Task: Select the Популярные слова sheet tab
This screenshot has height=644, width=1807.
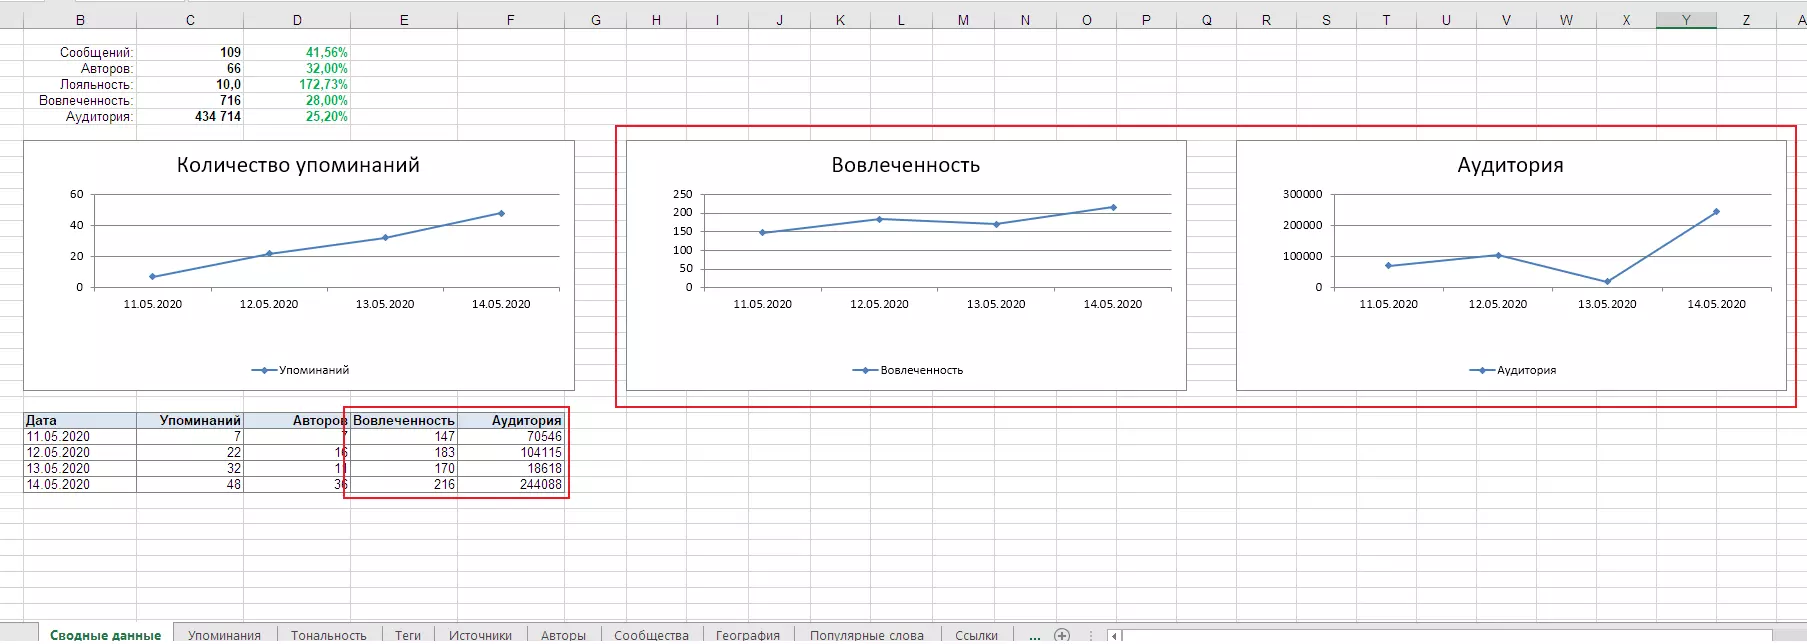Action: [x=867, y=635]
